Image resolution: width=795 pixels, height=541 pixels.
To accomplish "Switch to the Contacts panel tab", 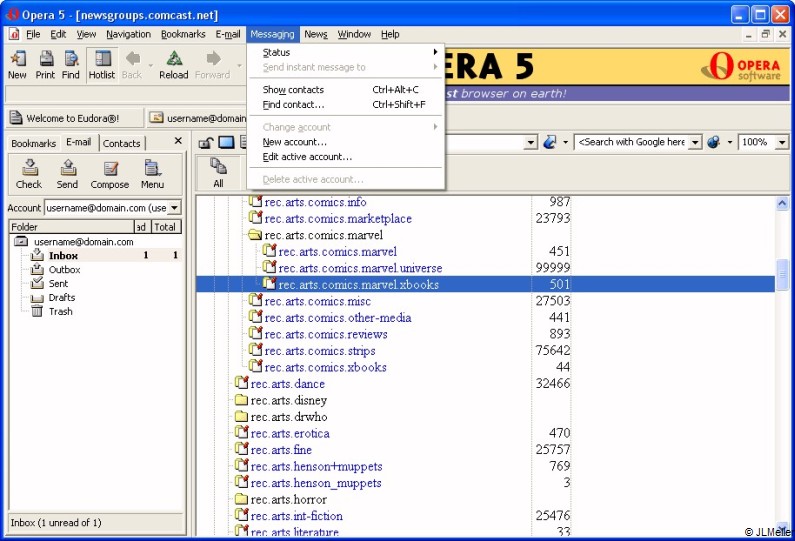I will click(122, 143).
